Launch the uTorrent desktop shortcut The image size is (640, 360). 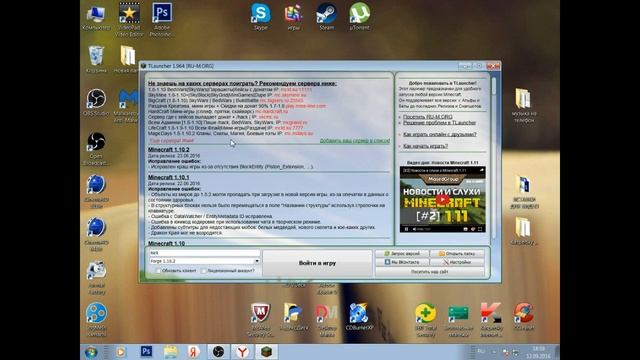tap(360, 16)
